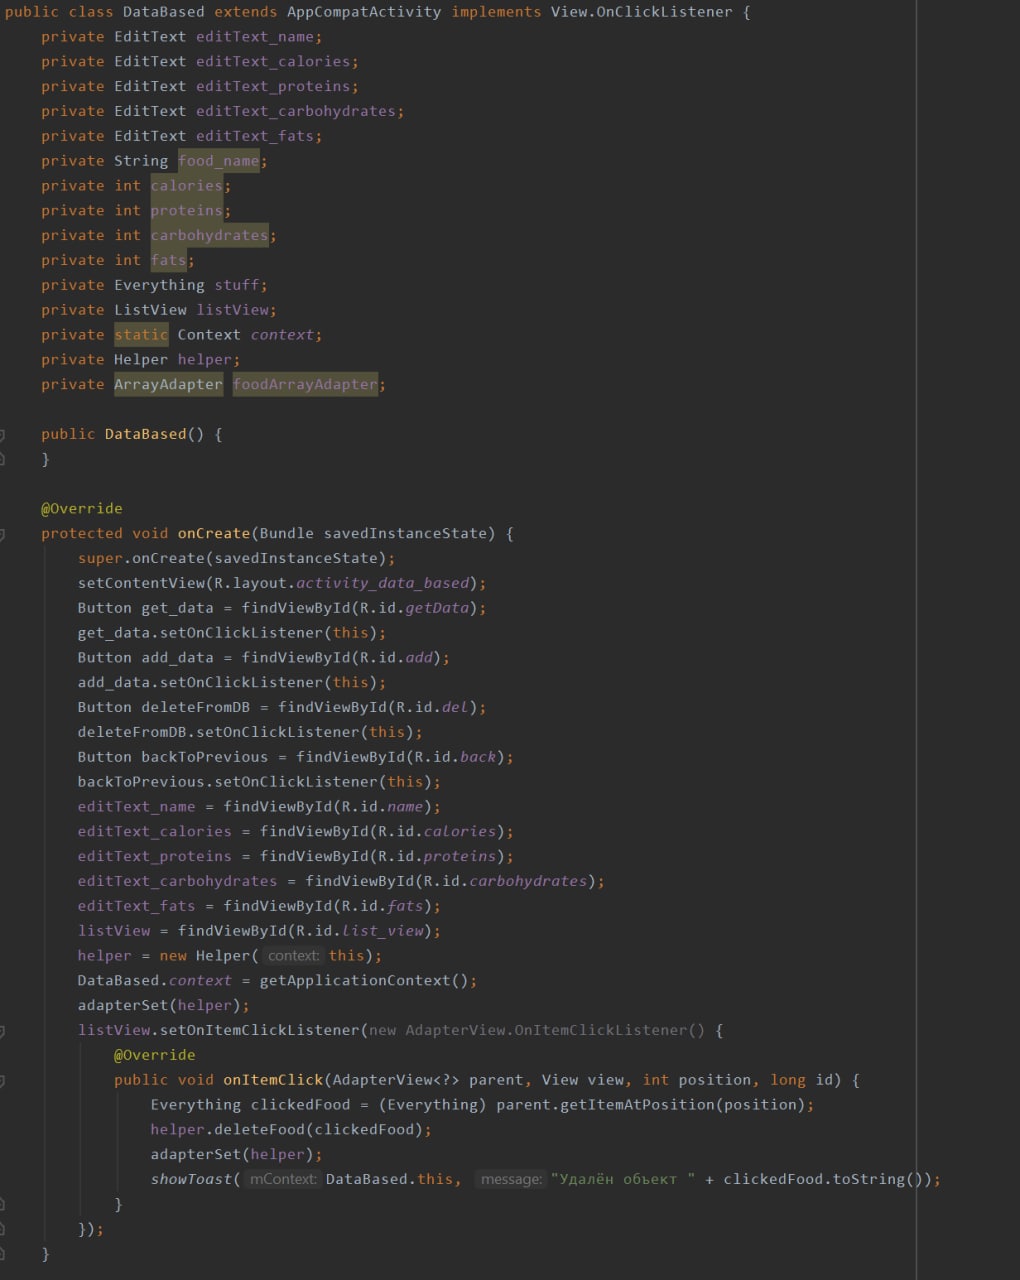The height and width of the screenshot is (1280, 1020).
Task: Click the 'mContext:' parameter hint
Action: 283,1180
